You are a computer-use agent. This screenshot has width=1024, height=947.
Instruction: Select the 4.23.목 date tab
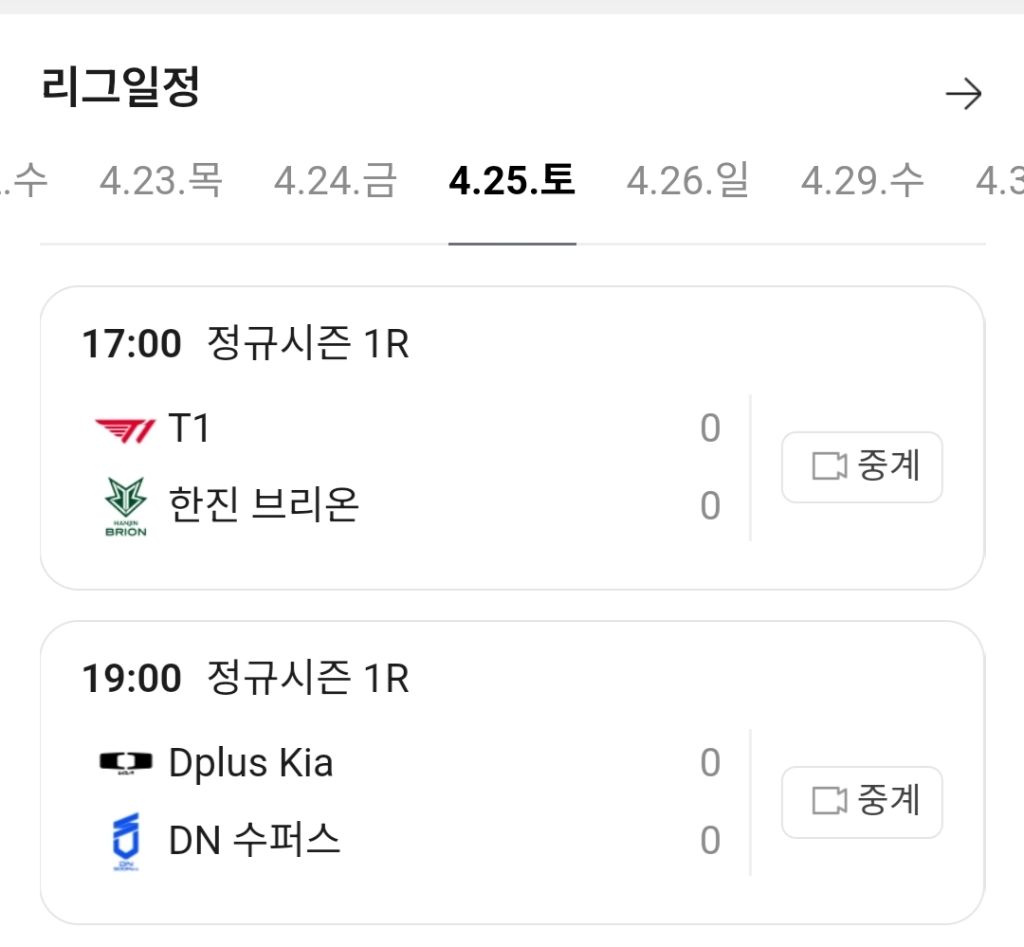(x=161, y=181)
